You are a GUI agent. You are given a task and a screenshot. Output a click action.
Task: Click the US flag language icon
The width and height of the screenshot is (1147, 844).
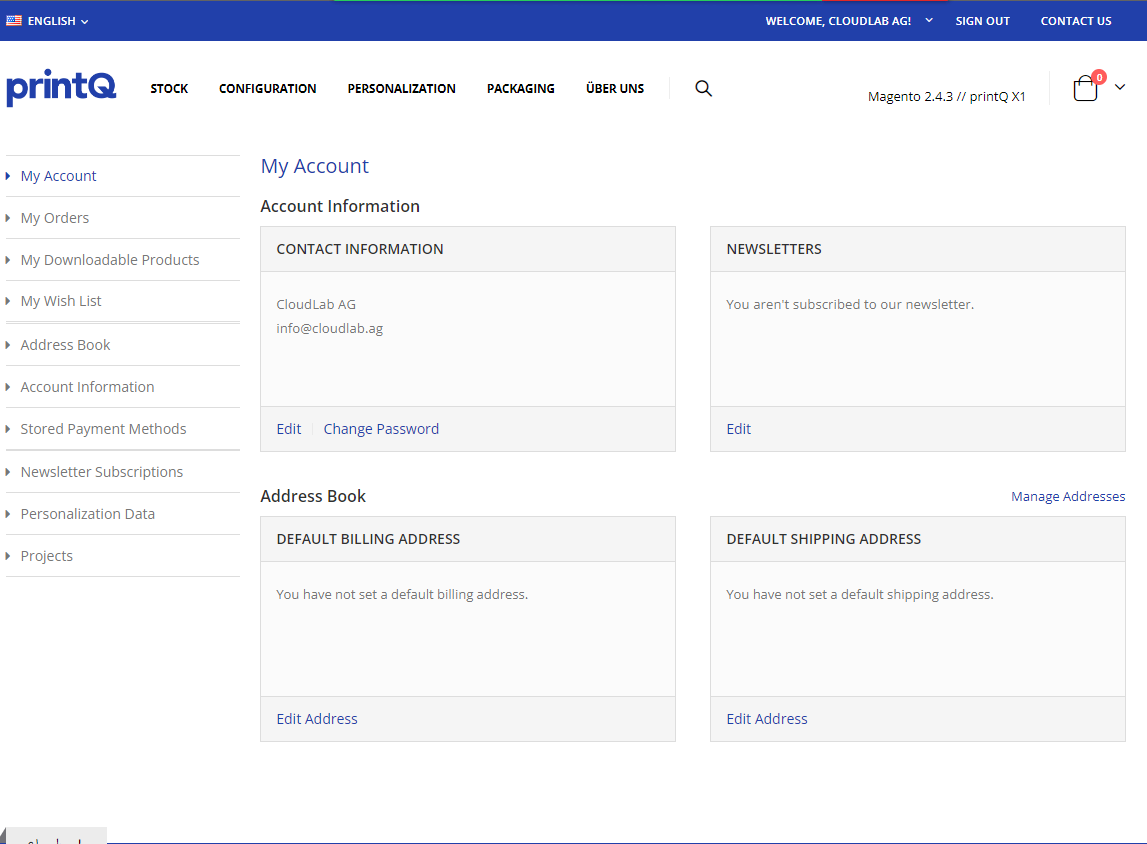pyautogui.click(x=14, y=20)
